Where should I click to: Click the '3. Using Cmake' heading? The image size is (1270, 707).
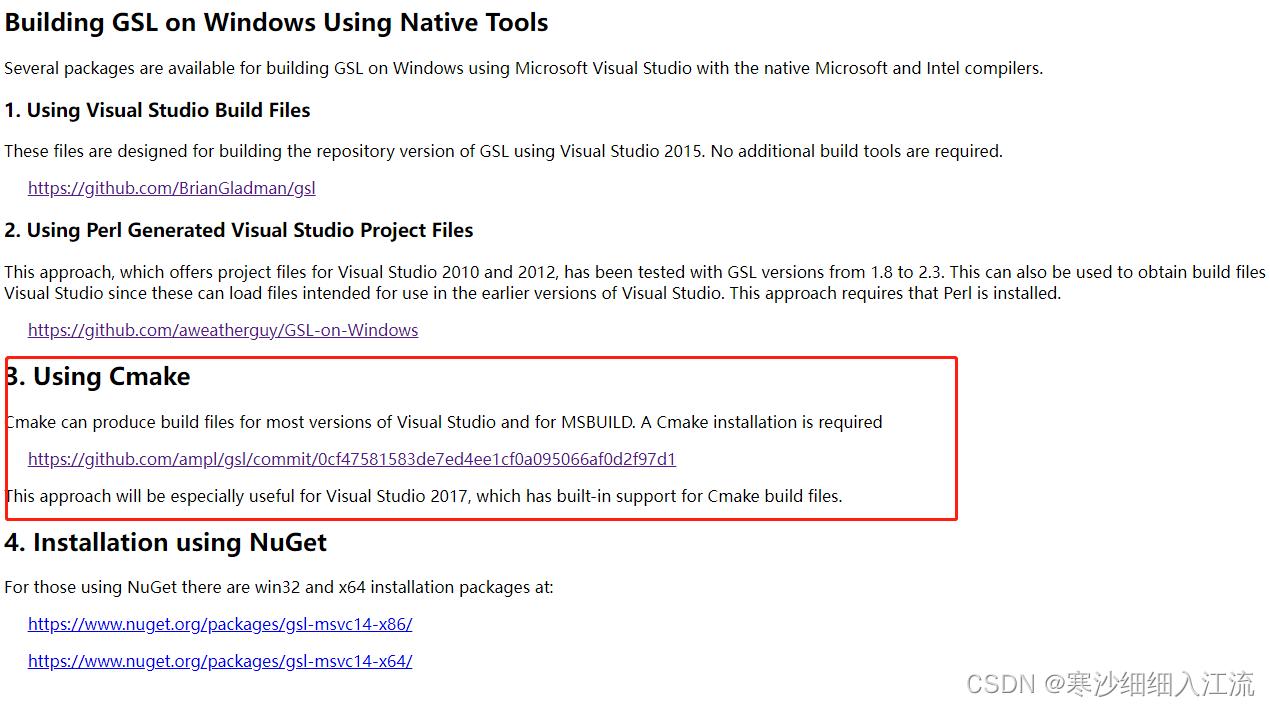(97, 377)
